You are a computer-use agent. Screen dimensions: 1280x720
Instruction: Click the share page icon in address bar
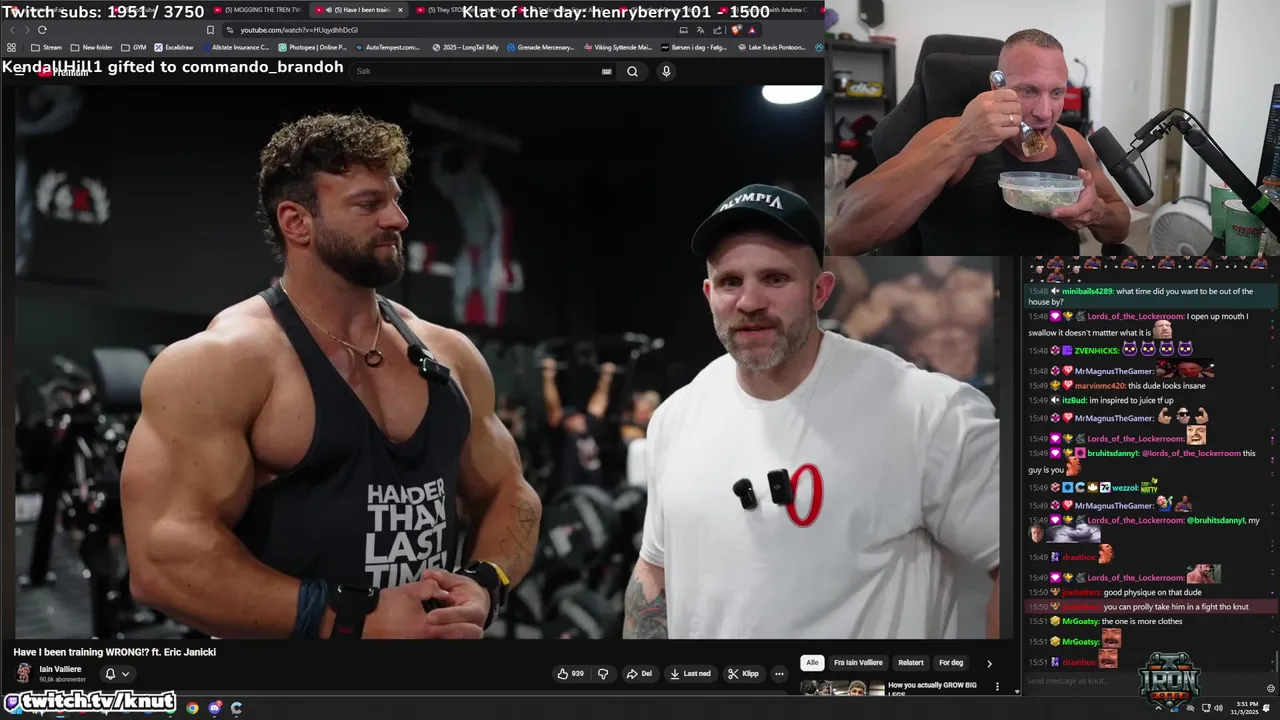click(719, 30)
